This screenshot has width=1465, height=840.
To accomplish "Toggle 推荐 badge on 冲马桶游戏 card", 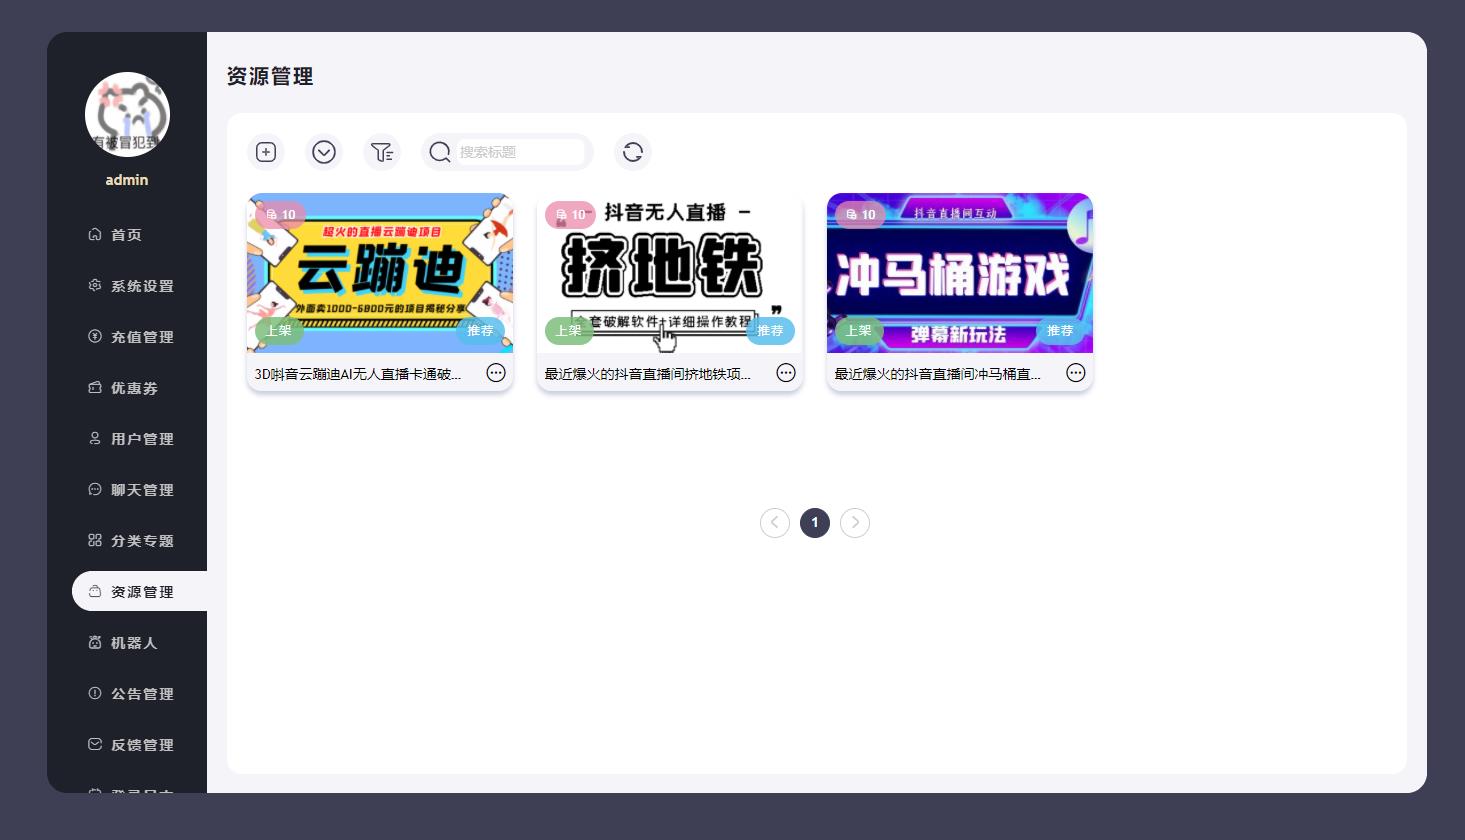I will (1060, 331).
